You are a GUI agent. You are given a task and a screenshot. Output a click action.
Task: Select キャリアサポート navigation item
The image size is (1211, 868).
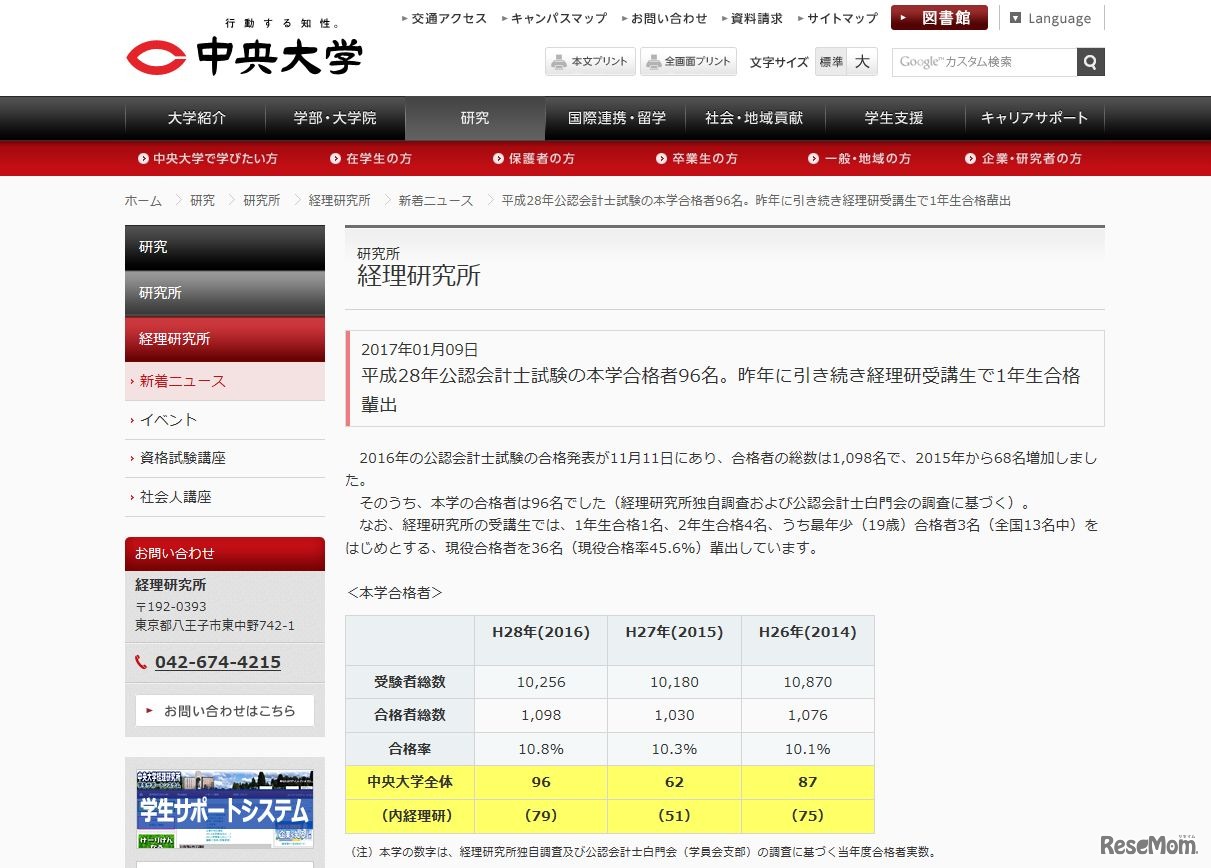(1034, 118)
